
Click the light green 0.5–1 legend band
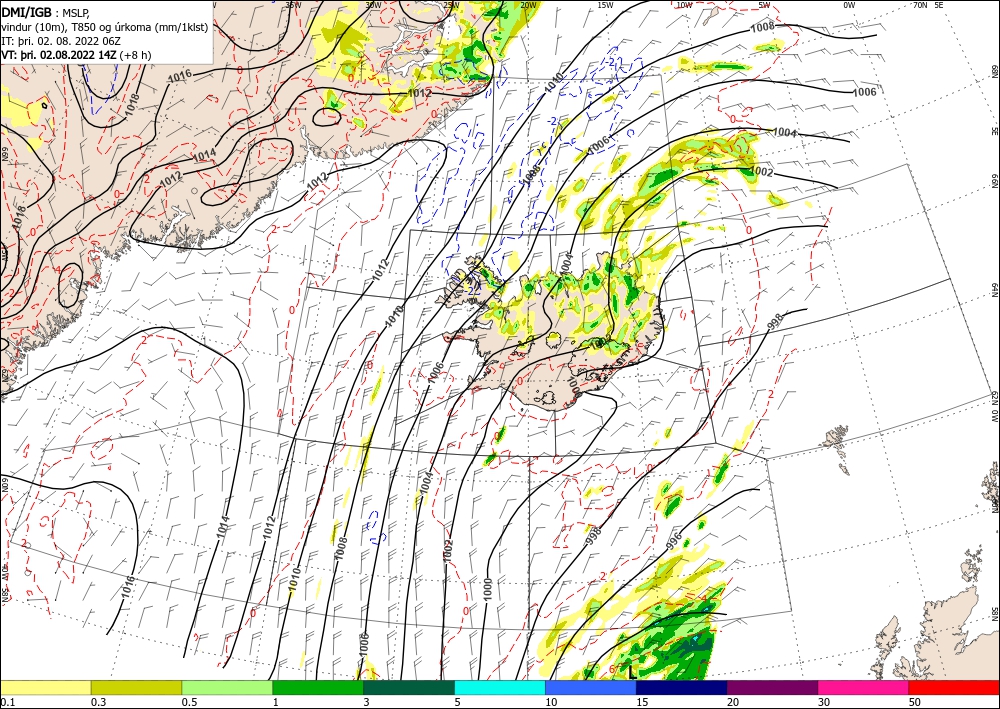[x=227, y=687]
